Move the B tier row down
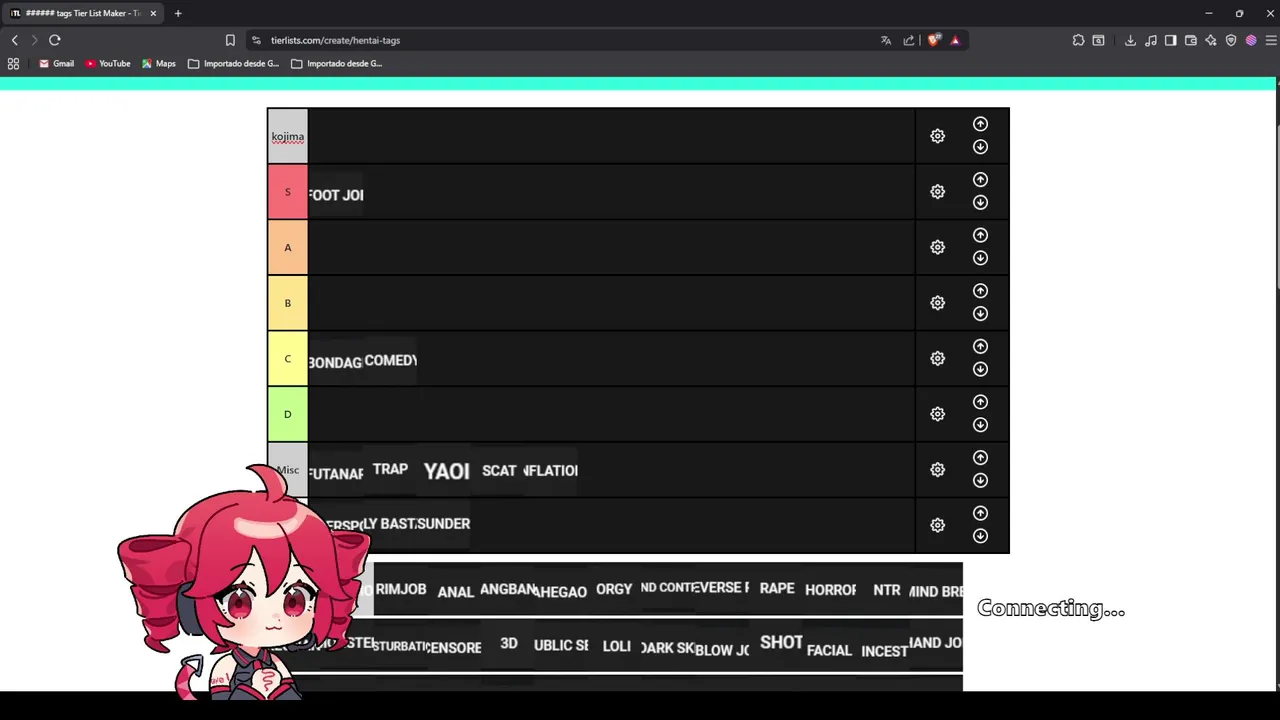Image resolution: width=1280 pixels, height=720 pixels. 980,314
